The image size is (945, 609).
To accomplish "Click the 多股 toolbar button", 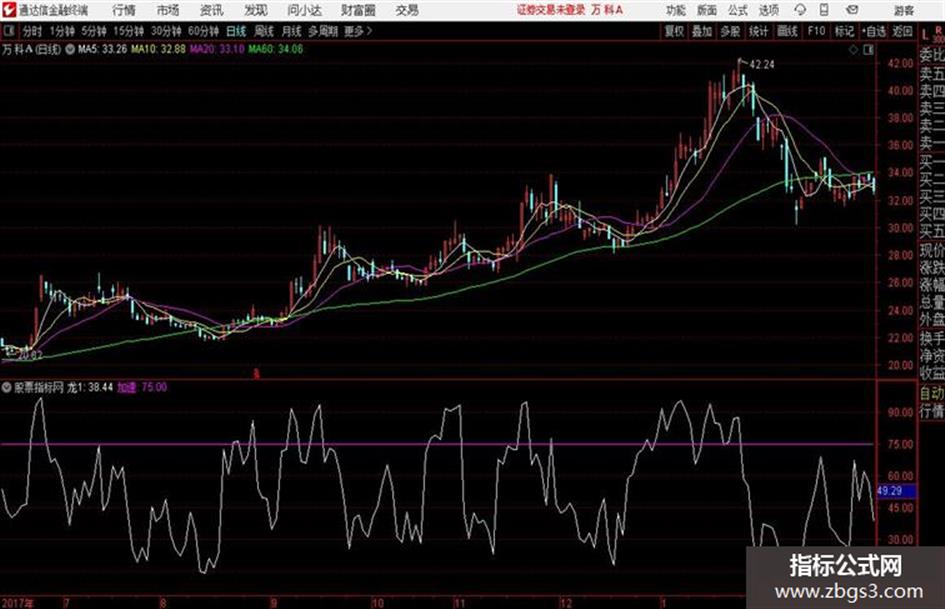I will [x=730, y=31].
